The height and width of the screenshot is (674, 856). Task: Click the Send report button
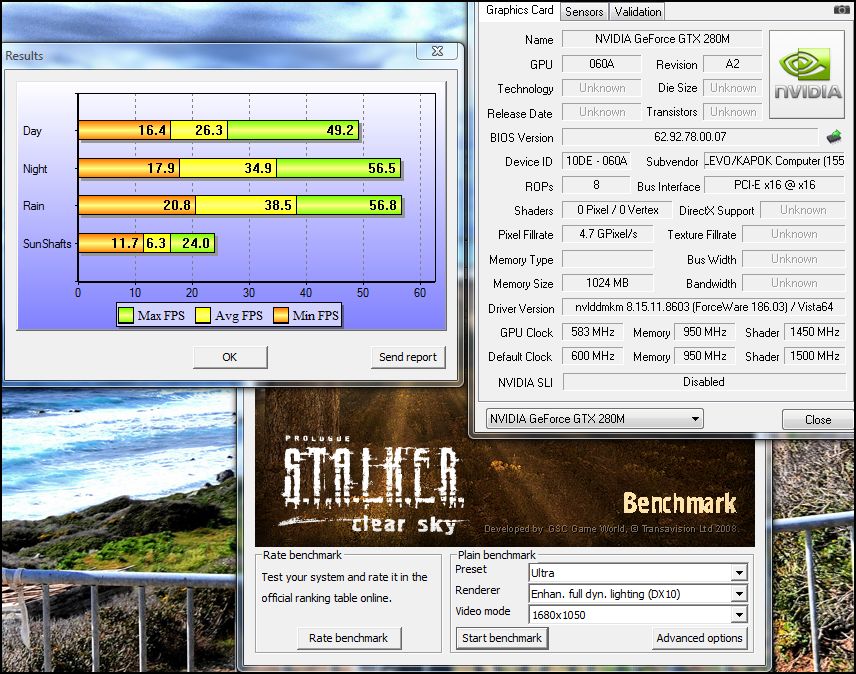[x=408, y=357]
